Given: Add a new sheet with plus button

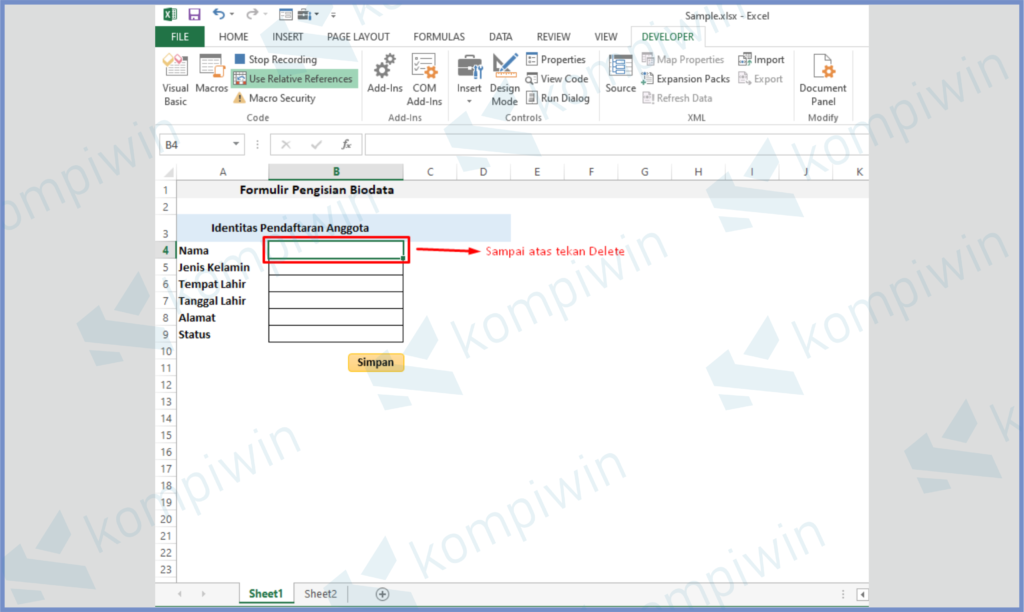Looking at the screenshot, I should [x=382, y=594].
